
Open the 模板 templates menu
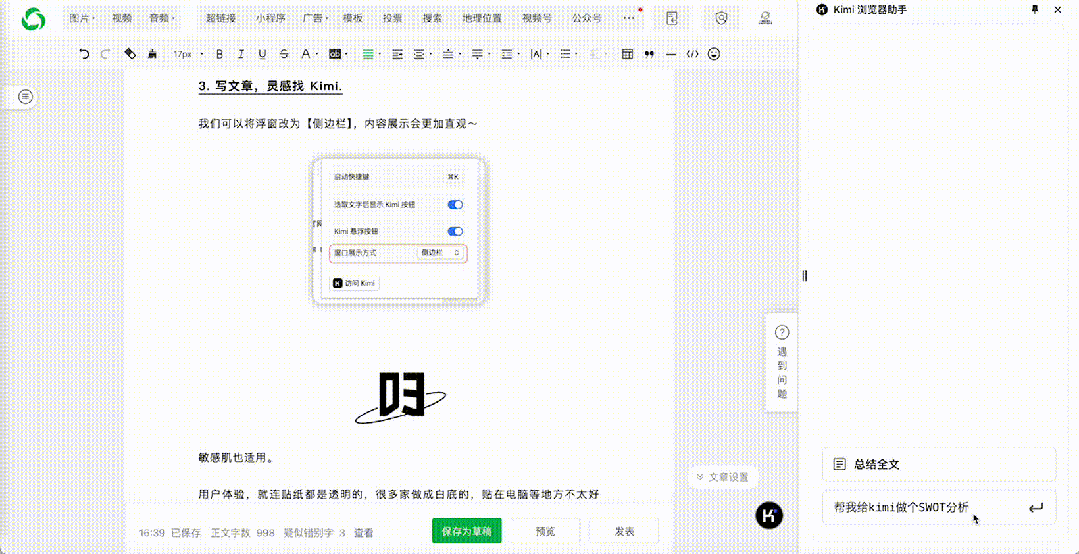coord(352,18)
